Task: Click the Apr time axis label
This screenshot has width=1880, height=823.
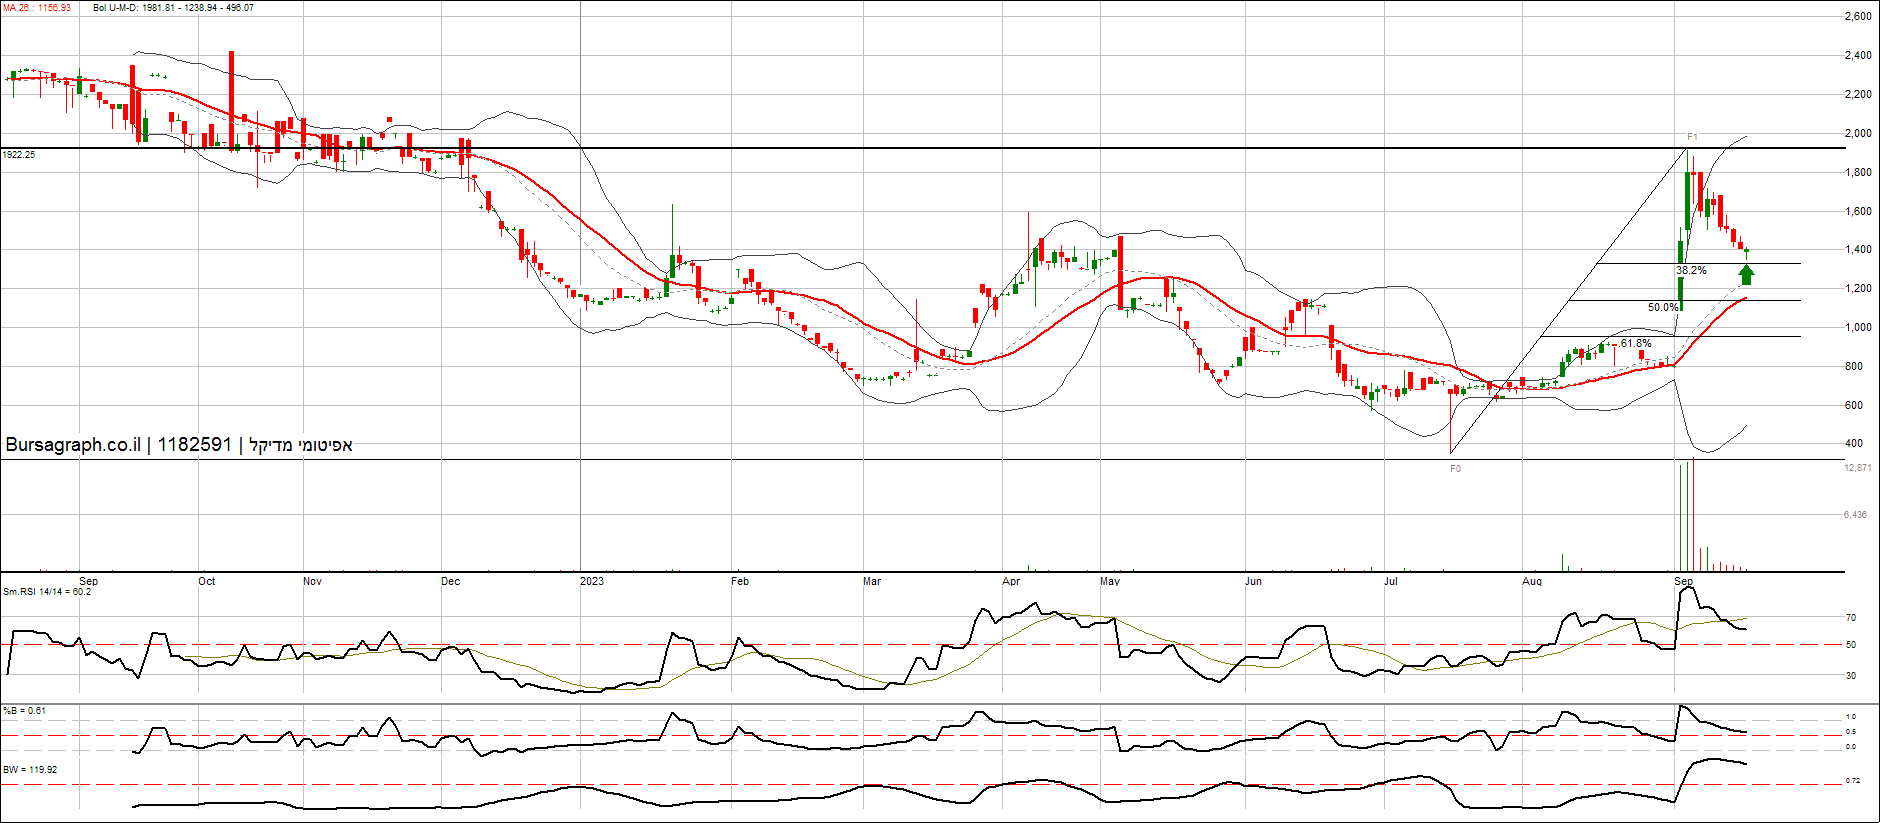Action: 1011,581
